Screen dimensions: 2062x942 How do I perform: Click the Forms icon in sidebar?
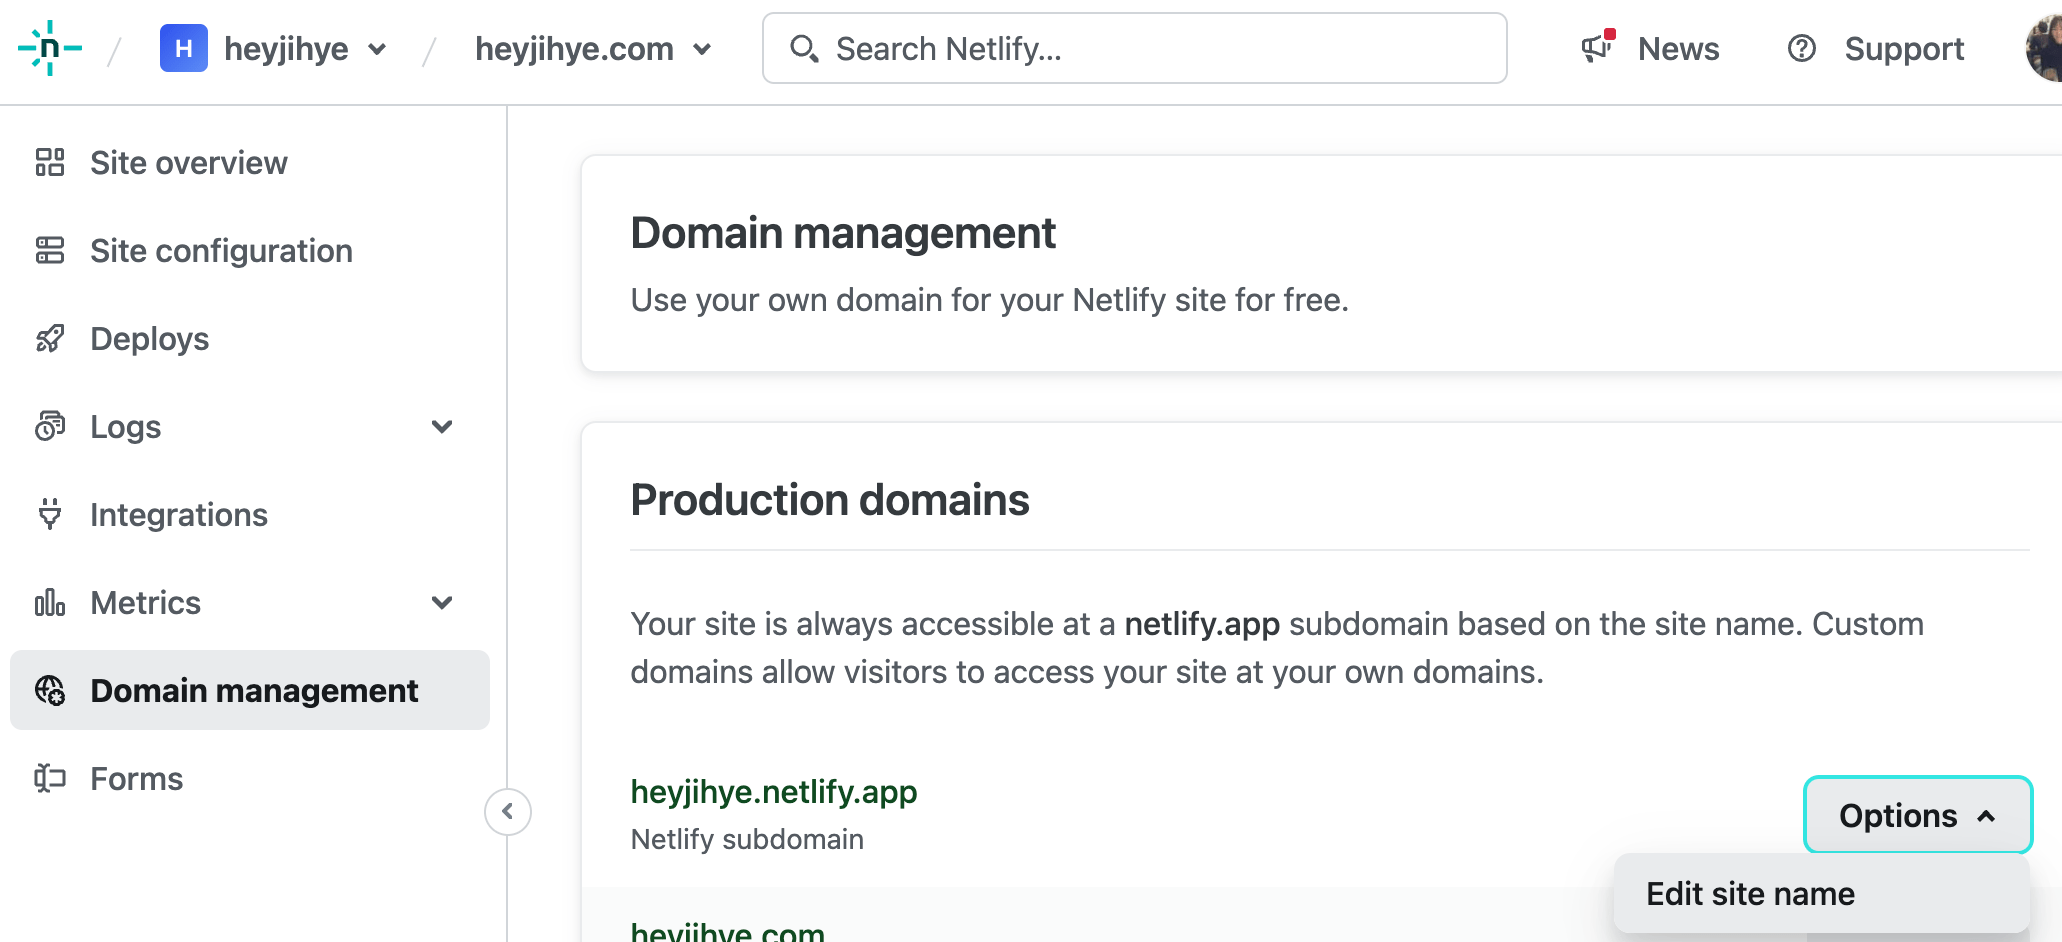50,778
